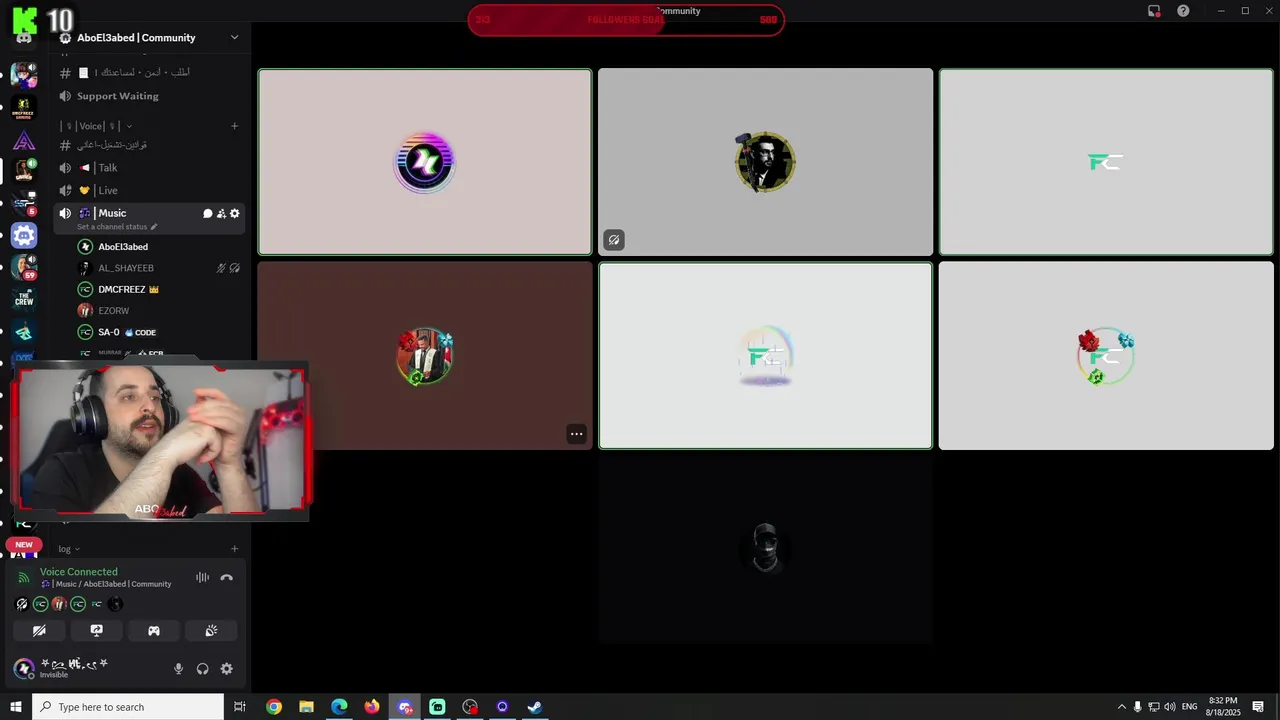Open the noise suppression waveform icon
Screen dimensions: 1280x720
click(x=202, y=577)
